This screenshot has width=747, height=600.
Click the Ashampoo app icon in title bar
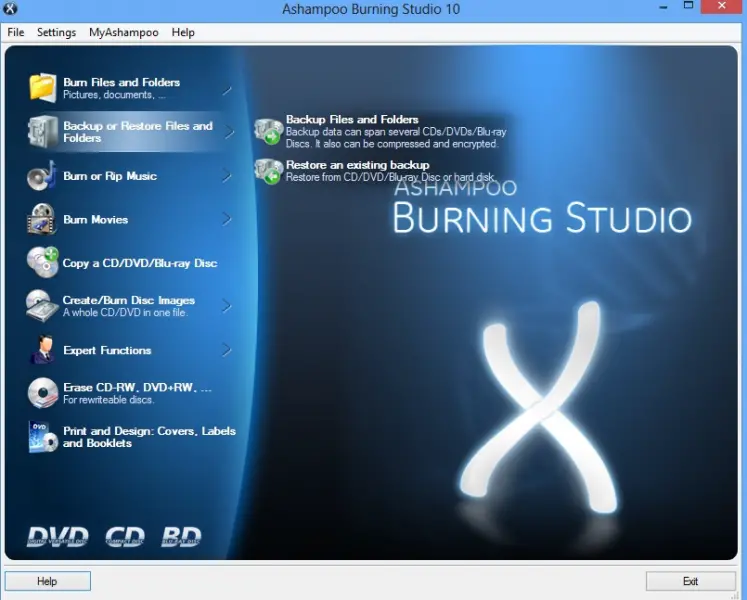pyautogui.click(x=10, y=8)
